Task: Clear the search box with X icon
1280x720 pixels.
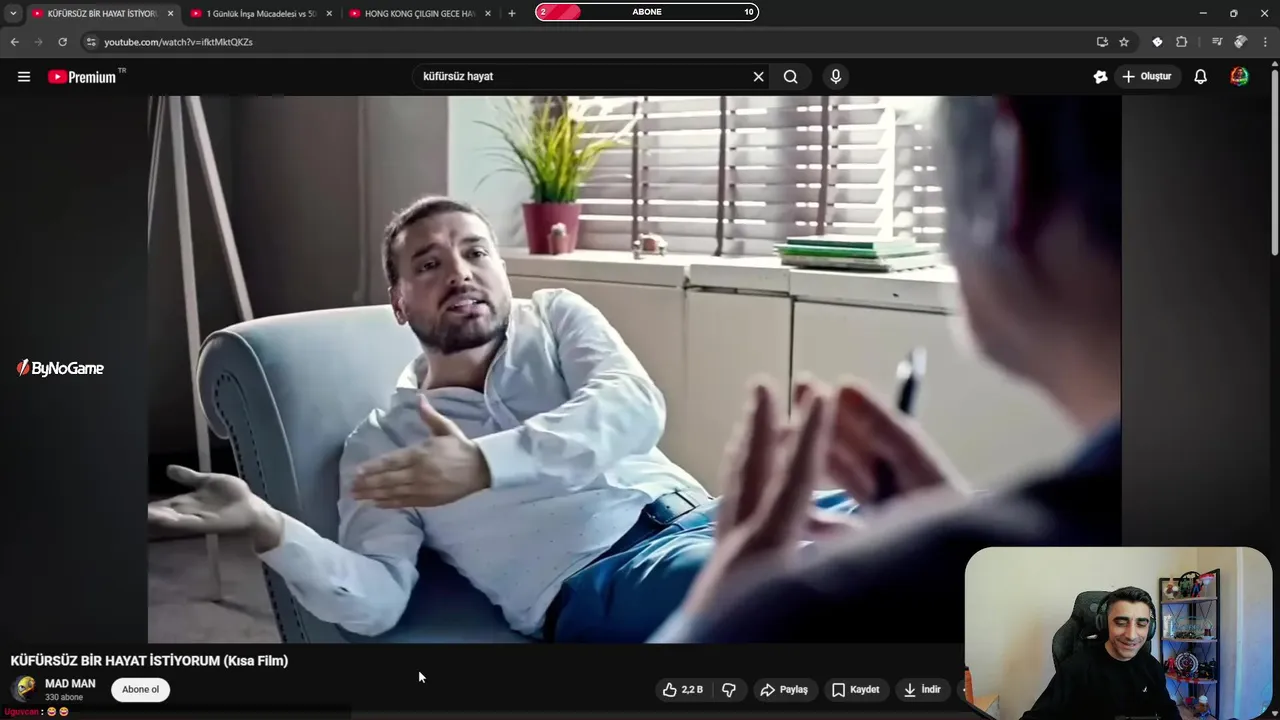Action: (x=758, y=76)
